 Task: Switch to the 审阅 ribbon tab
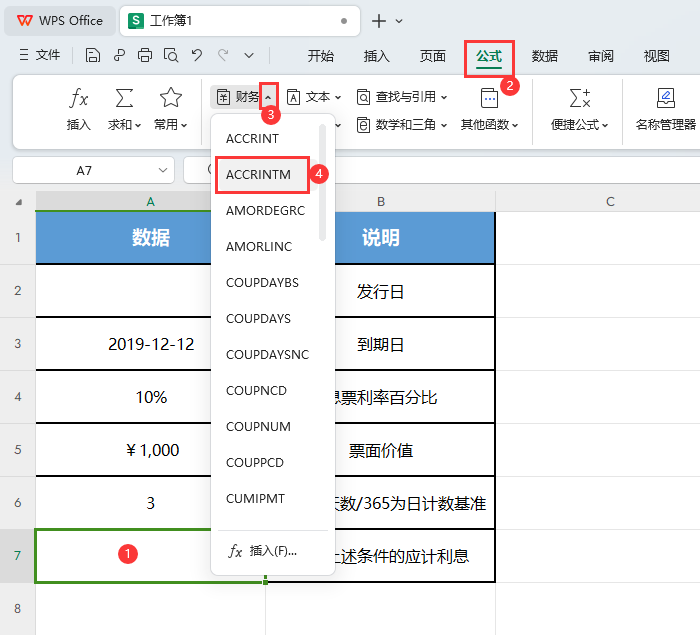pos(600,56)
